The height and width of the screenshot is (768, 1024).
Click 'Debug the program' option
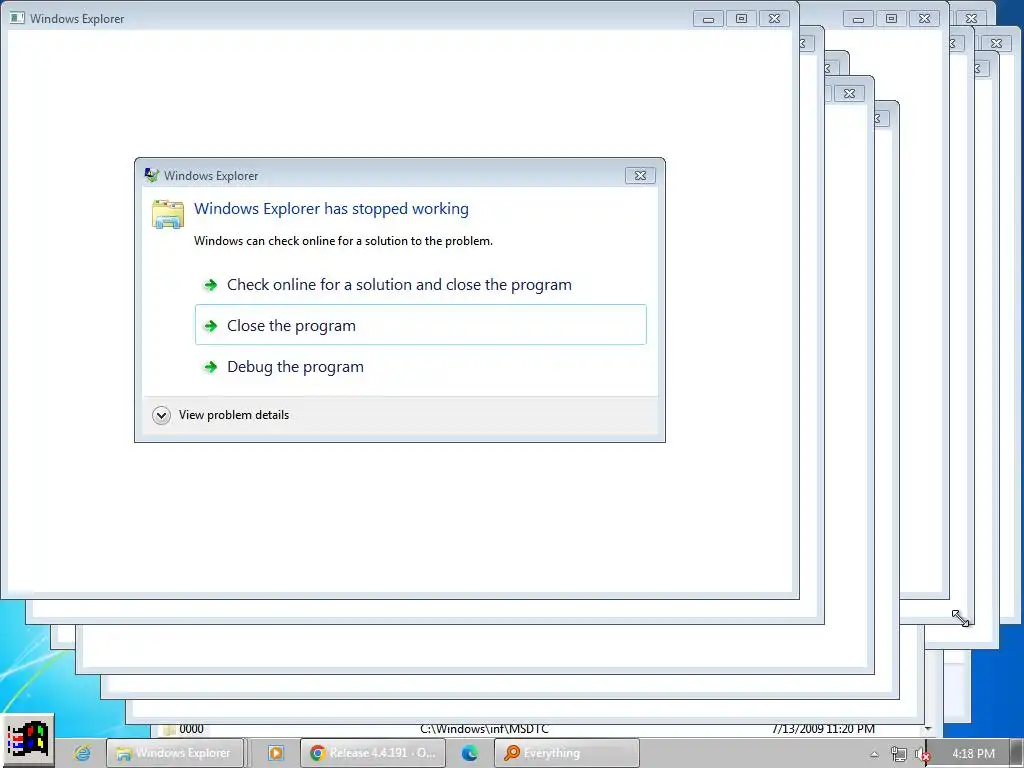tap(421, 366)
